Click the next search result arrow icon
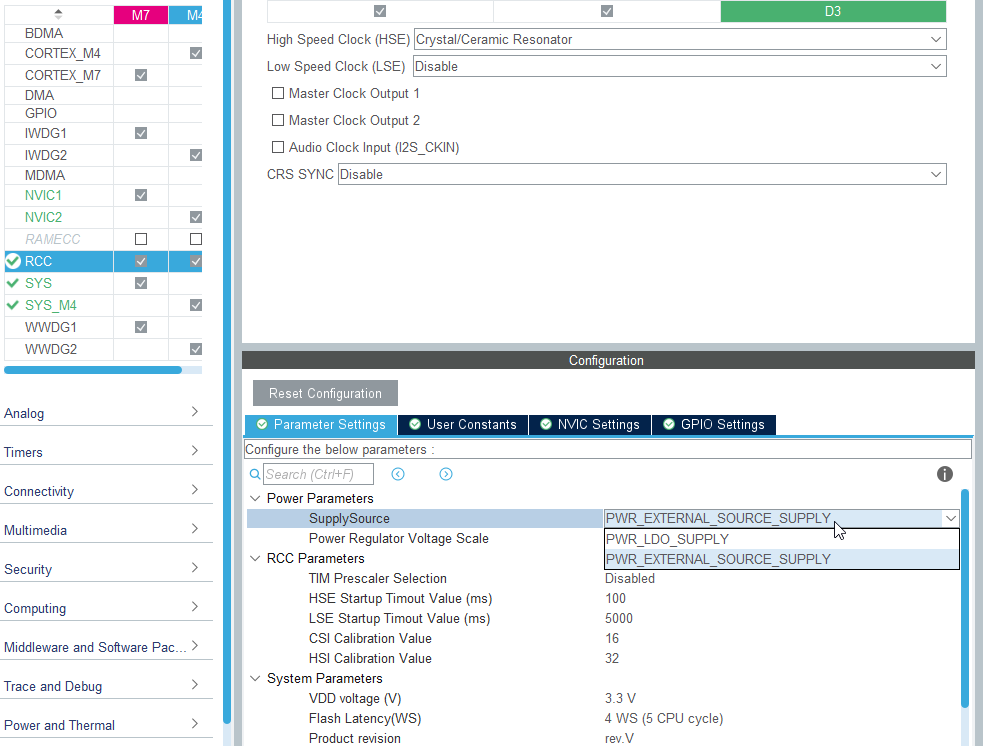The image size is (988, 746). (x=446, y=473)
